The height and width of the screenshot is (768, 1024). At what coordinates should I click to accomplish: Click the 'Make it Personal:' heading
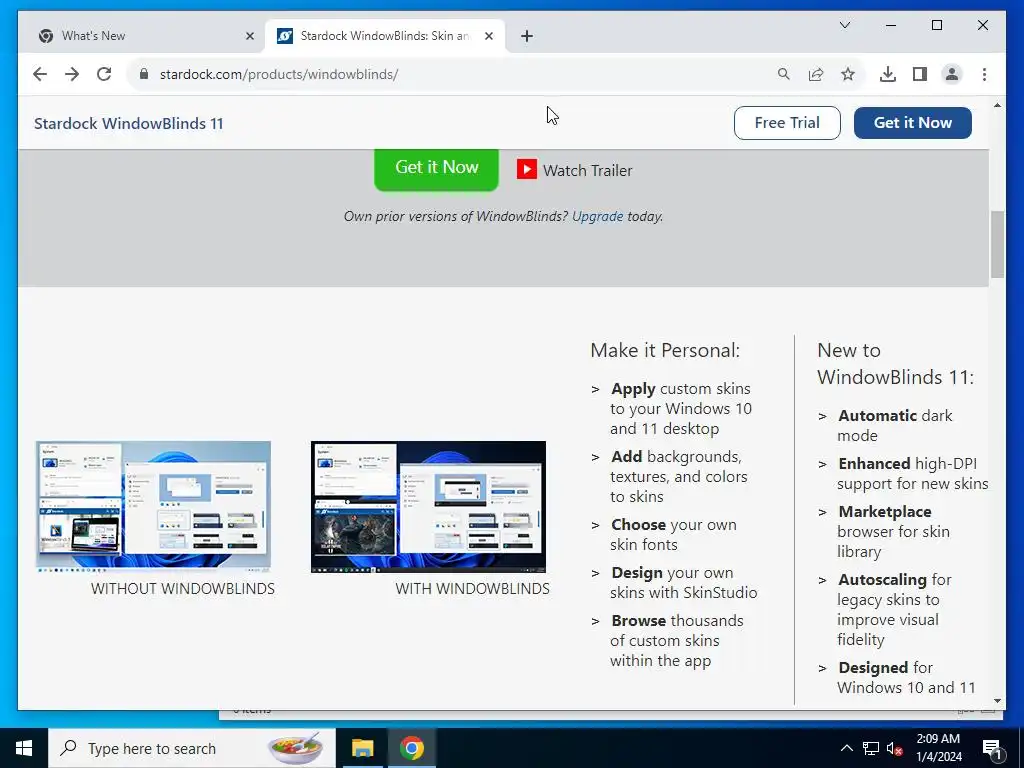(x=665, y=351)
